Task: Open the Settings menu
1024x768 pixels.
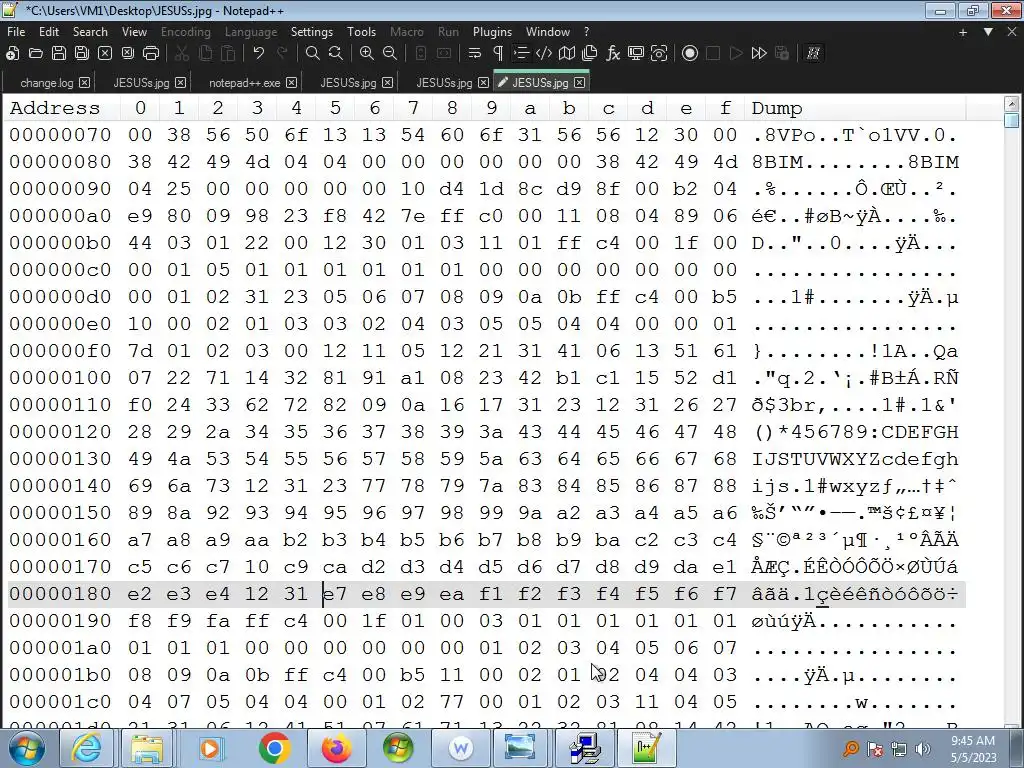Action: [312, 31]
